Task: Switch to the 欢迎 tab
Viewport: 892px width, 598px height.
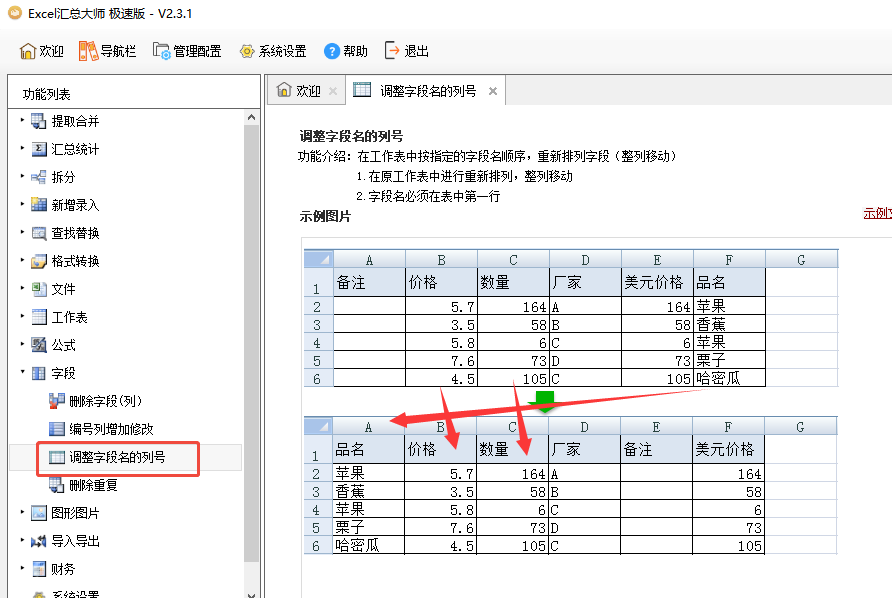Action: pos(299,91)
